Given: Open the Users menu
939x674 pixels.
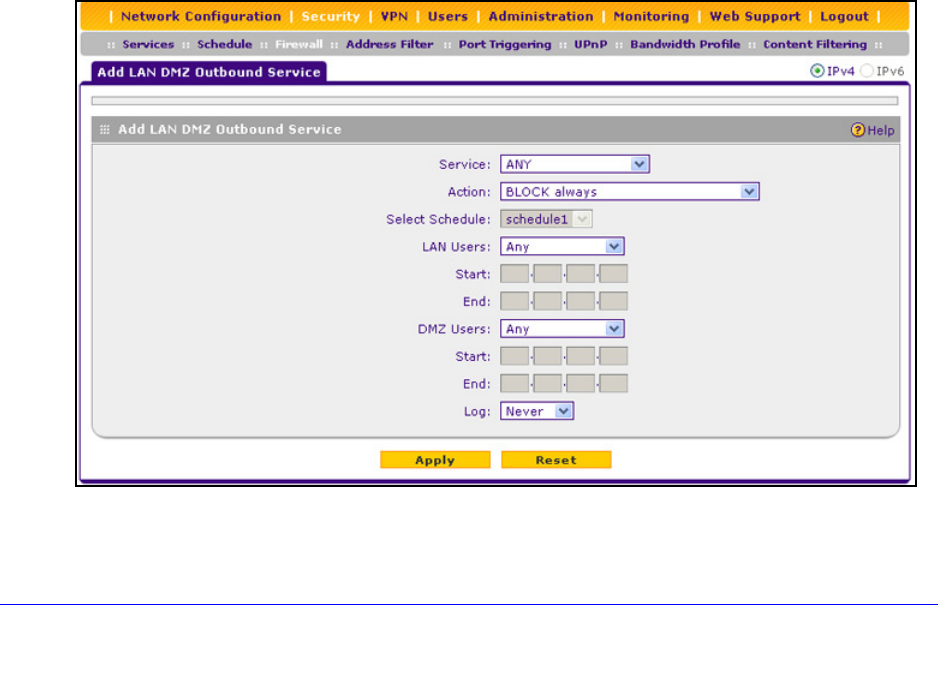Looking at the screenshot, I should tap(447, 16).
